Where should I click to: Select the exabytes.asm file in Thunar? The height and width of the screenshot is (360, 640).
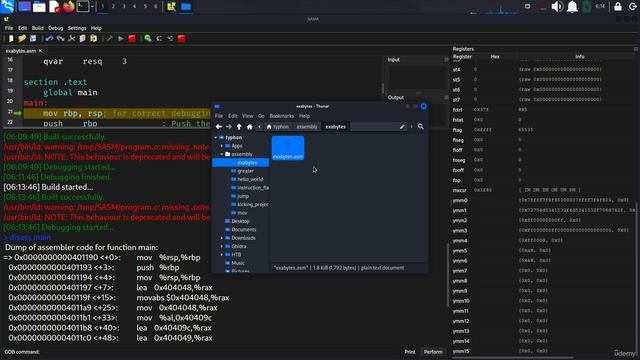[288, 148]
